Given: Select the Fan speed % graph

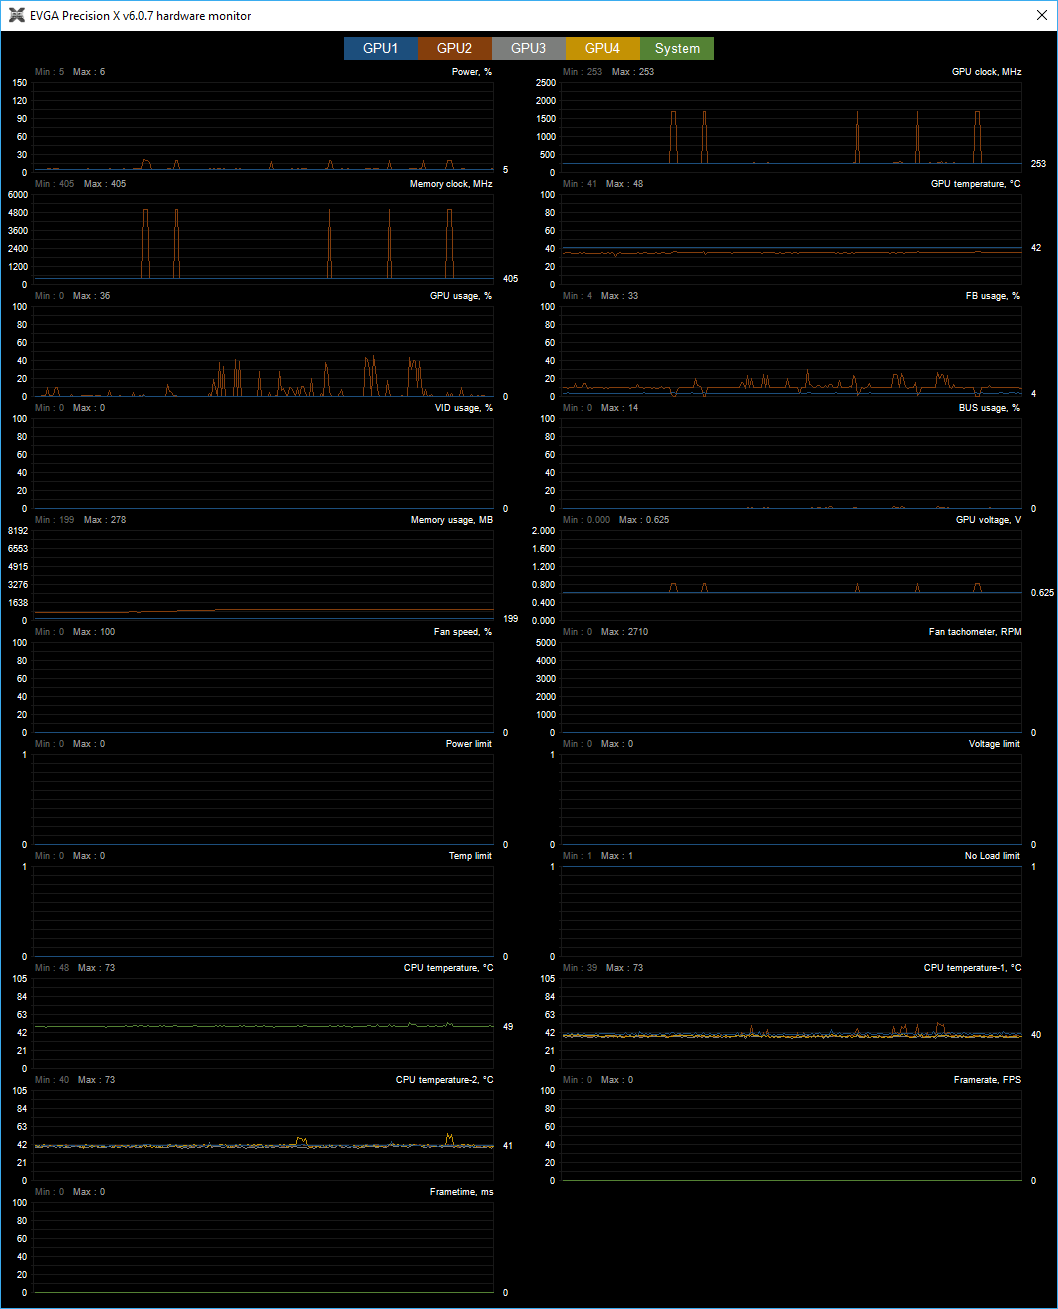Looking at the screenshot, I should tap(263, 687).
